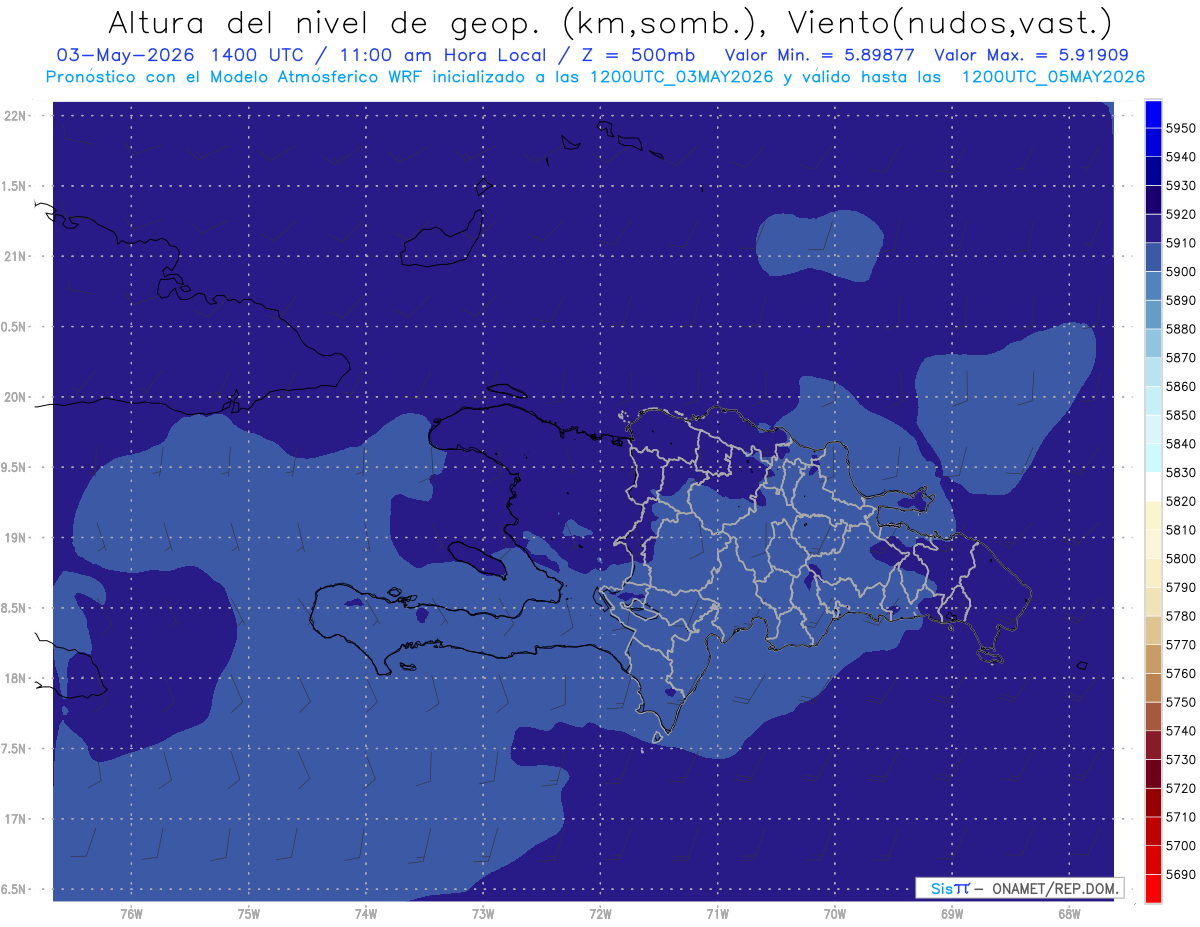Click the SisTT ONAMET/REP.DOM. credit box
Screen dimensions: 1200x927
point(1019,888)
